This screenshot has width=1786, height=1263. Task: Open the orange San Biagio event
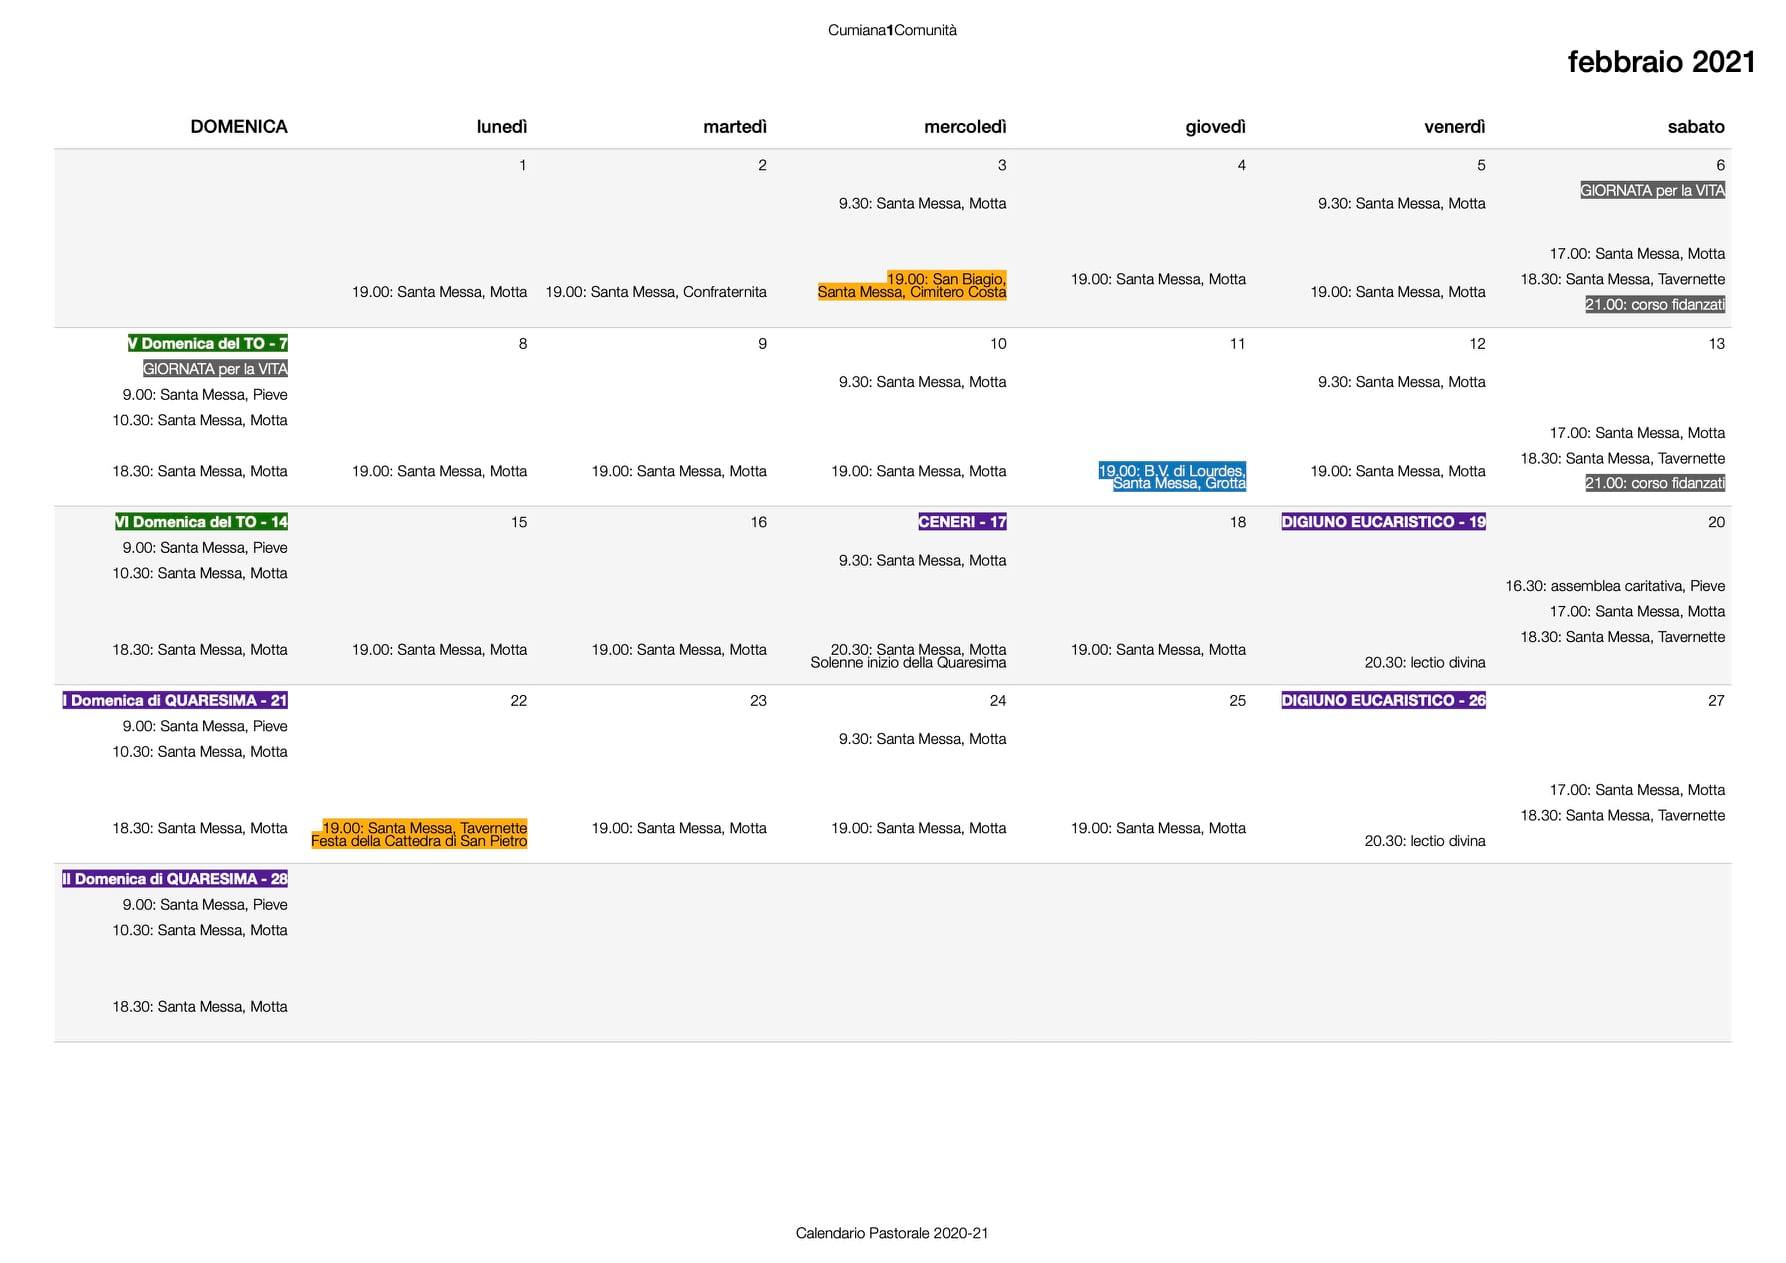click(x=912, y=285)
